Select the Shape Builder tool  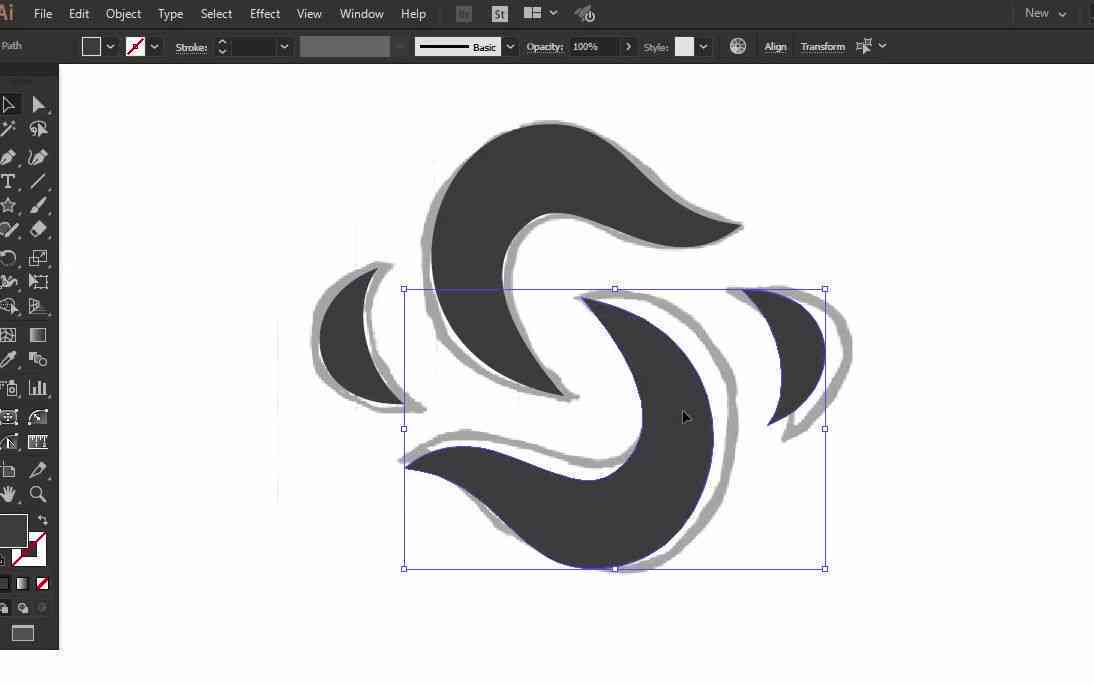click(8, 306)
